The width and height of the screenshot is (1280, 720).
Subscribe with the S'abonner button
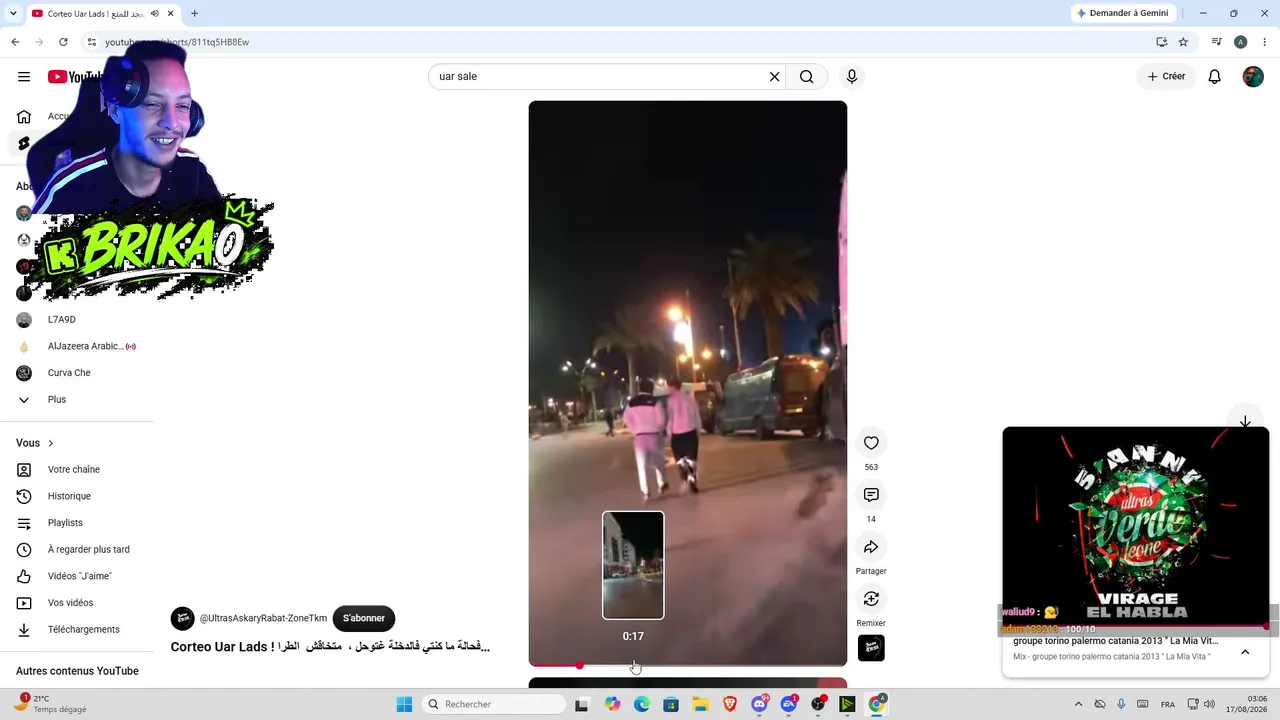click(364, 618)
